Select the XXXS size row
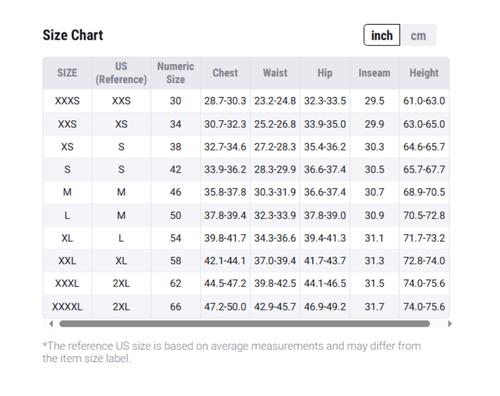The image size is (500, 396). pos(246,101)
